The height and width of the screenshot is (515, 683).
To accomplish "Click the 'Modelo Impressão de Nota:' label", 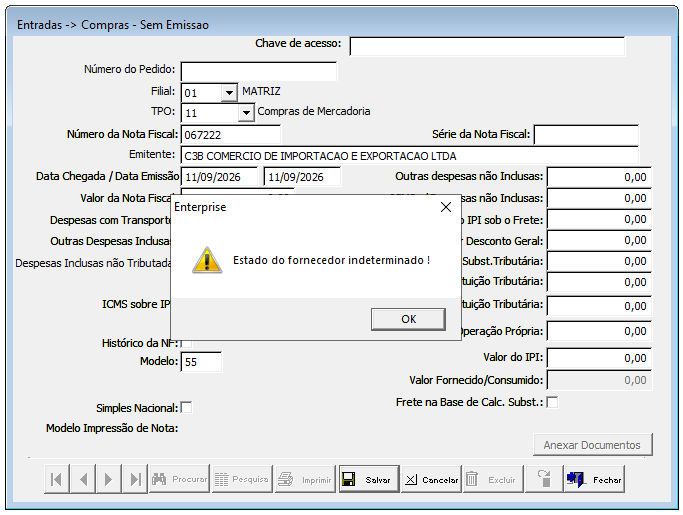I will point(112,428).
